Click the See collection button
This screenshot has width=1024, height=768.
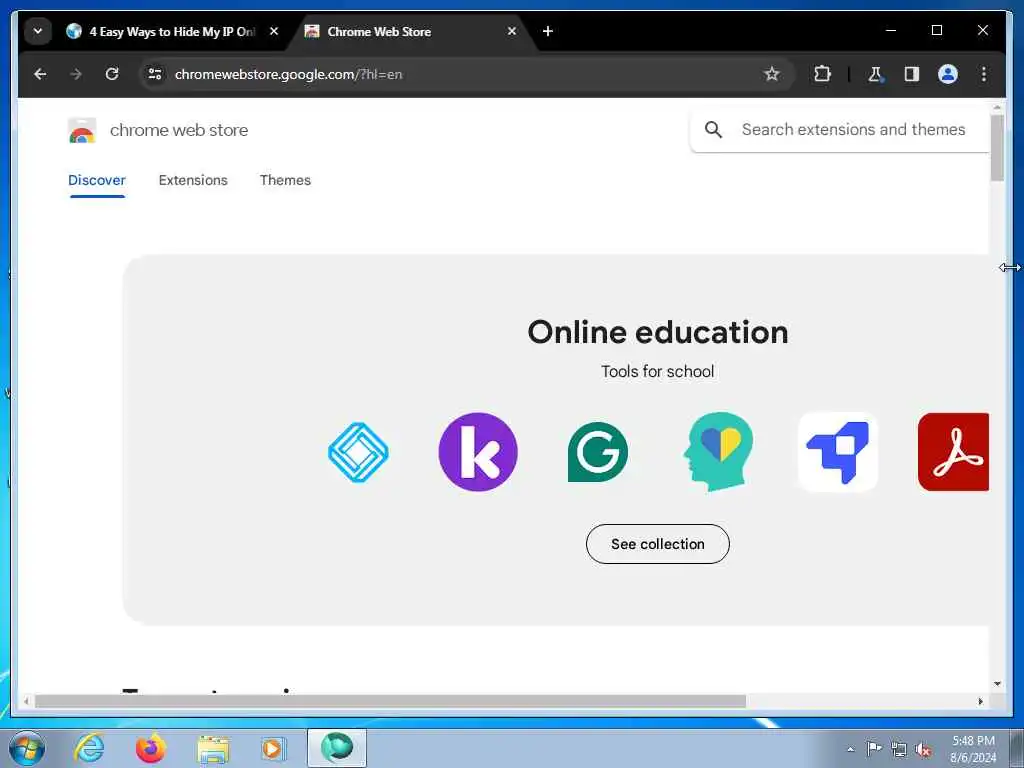pos(658,544)
